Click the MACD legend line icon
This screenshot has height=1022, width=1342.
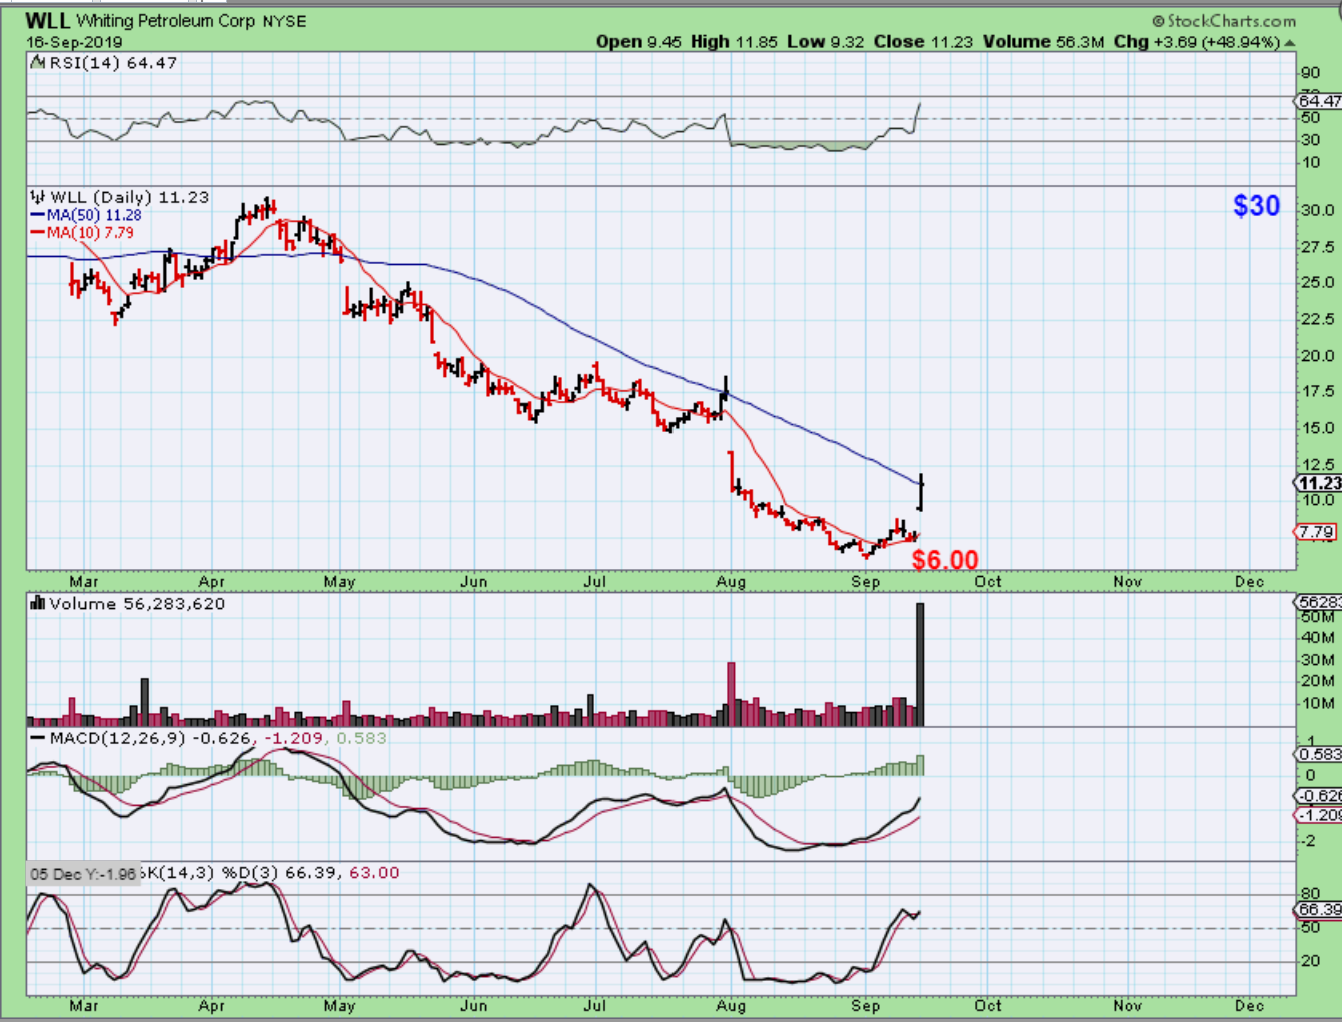[x=38, y=738]
